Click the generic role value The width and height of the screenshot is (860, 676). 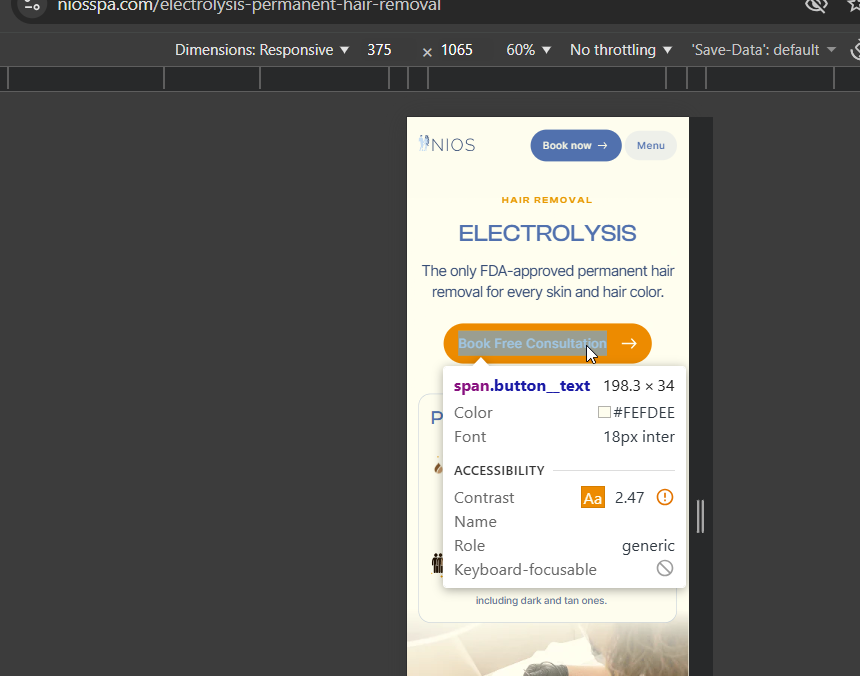[648, 546]
